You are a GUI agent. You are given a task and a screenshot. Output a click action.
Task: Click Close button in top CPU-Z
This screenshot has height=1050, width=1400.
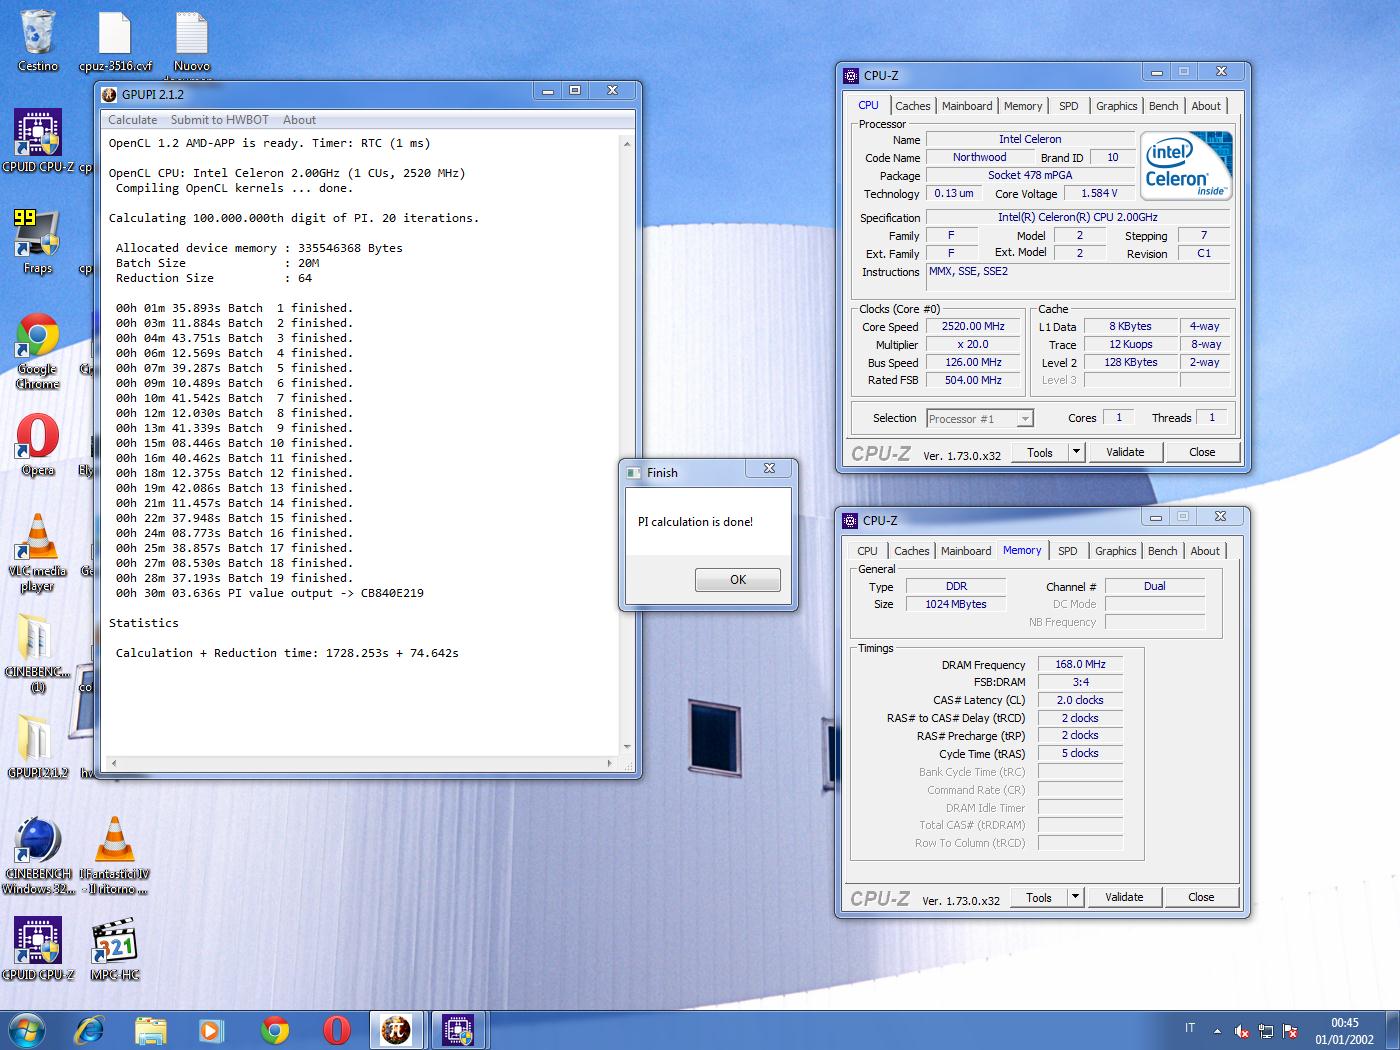(1202, 452)
